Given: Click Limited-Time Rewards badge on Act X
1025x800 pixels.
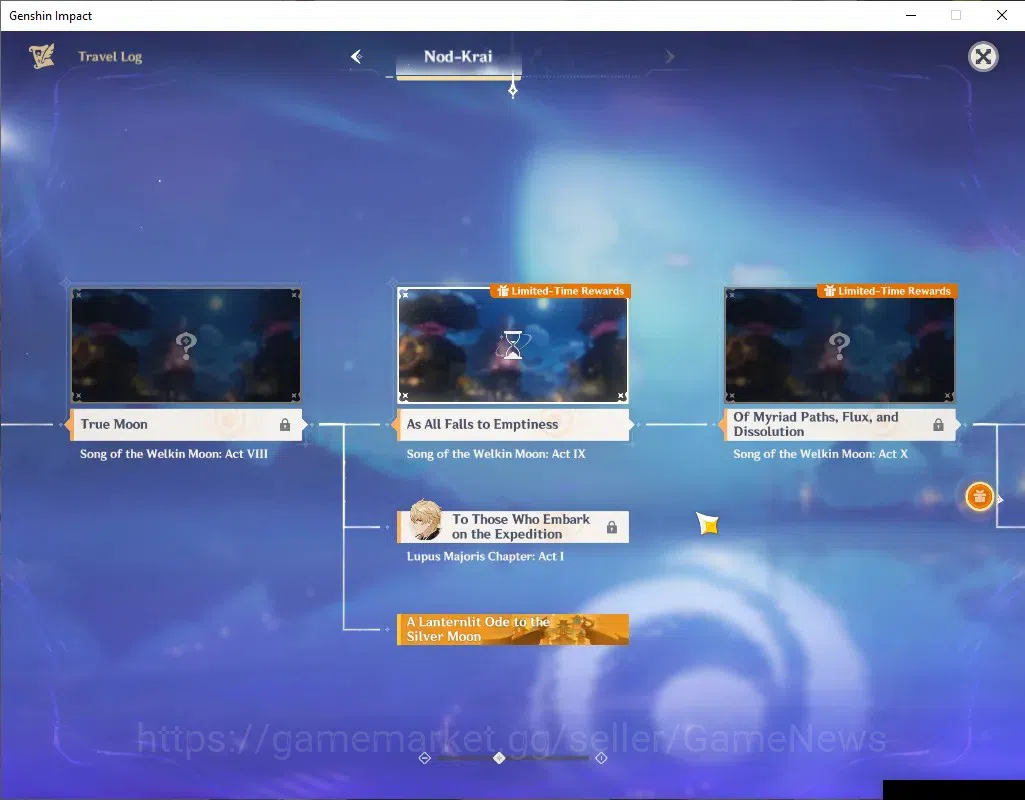Looking at the screenshot, I should pyautogui.click(x=887, y=291).
